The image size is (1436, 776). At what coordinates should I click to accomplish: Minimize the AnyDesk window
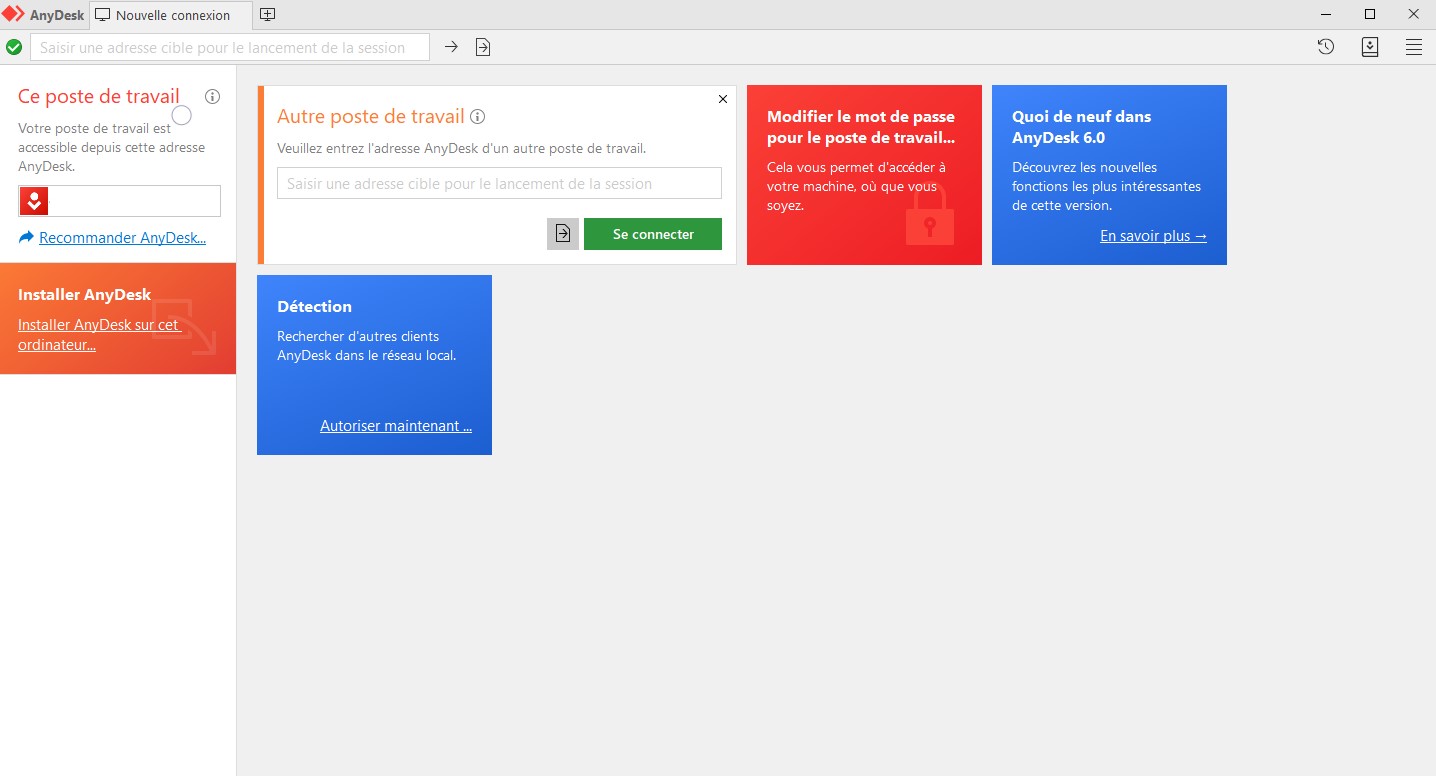(x=1325, y=14)
